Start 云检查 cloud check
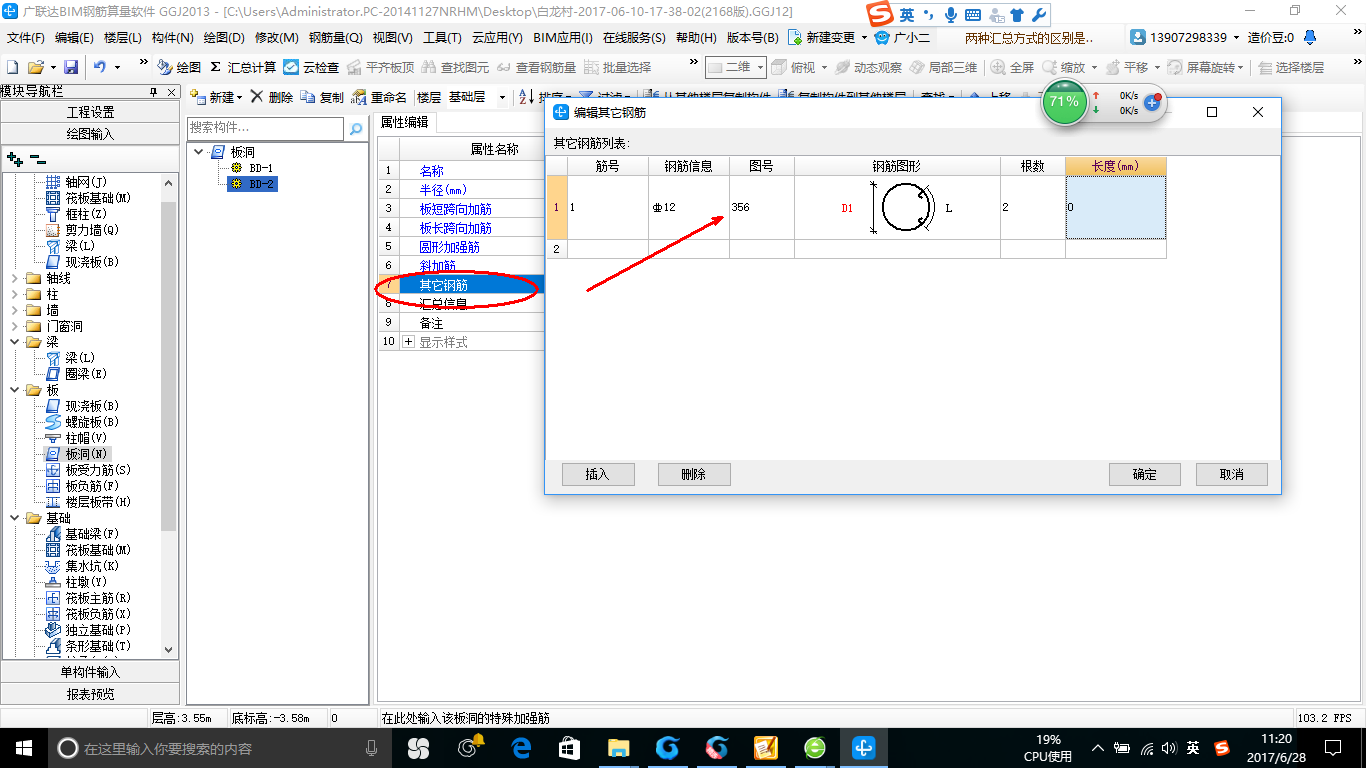1366x768 pixels. click(x=311, y=67)
